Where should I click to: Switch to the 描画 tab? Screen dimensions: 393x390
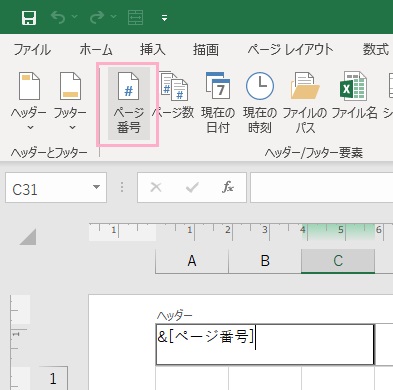point(206,50)
